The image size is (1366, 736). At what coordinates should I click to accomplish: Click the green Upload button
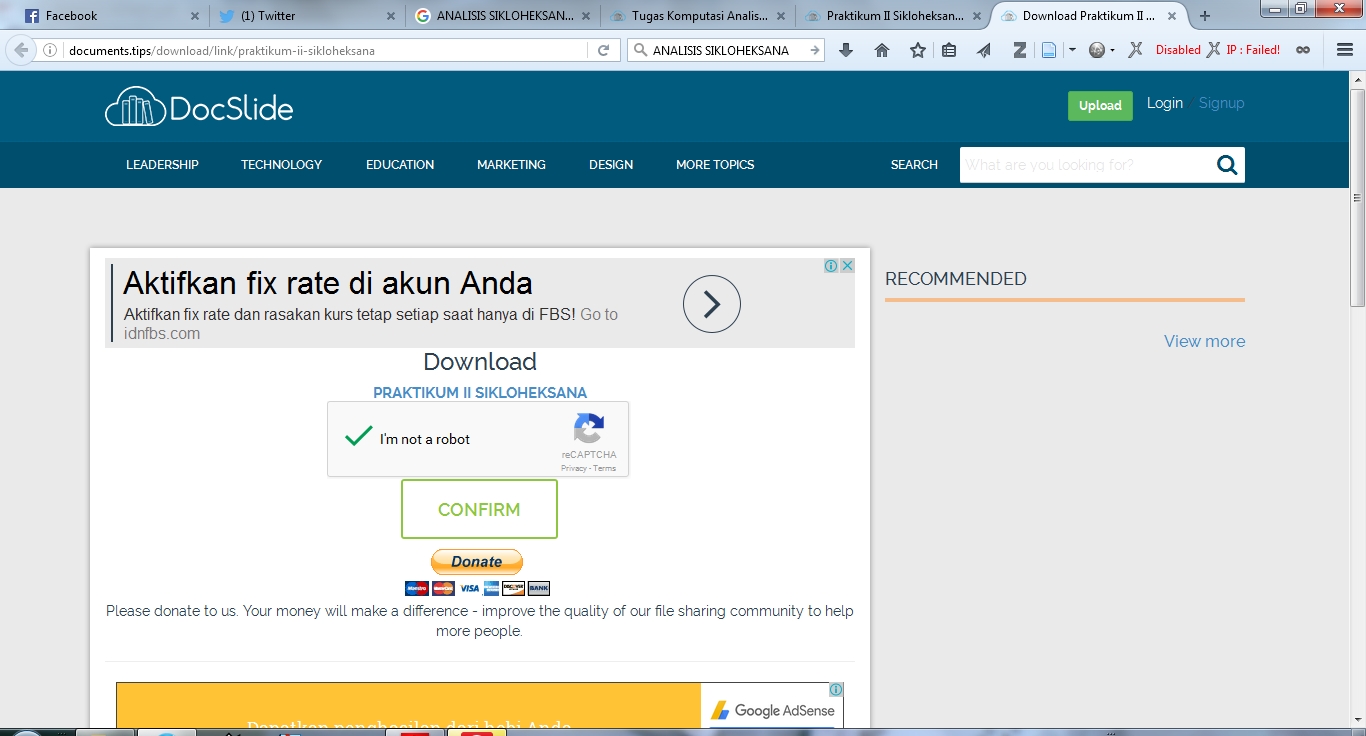point(1099,105)
